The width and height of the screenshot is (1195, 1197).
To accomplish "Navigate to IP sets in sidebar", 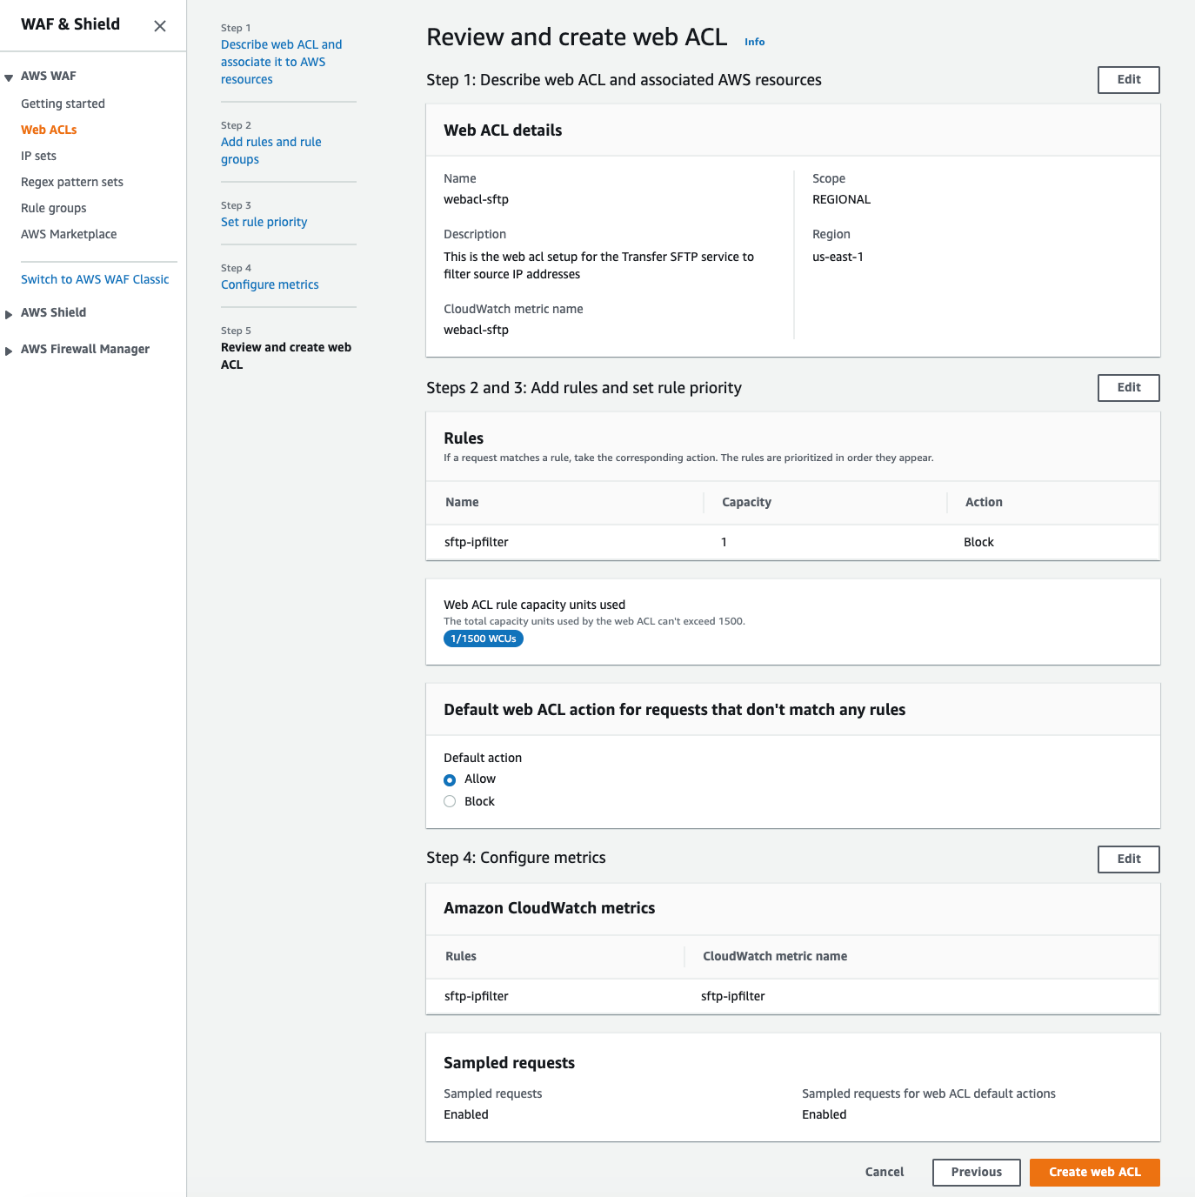I will pos(38,155).
